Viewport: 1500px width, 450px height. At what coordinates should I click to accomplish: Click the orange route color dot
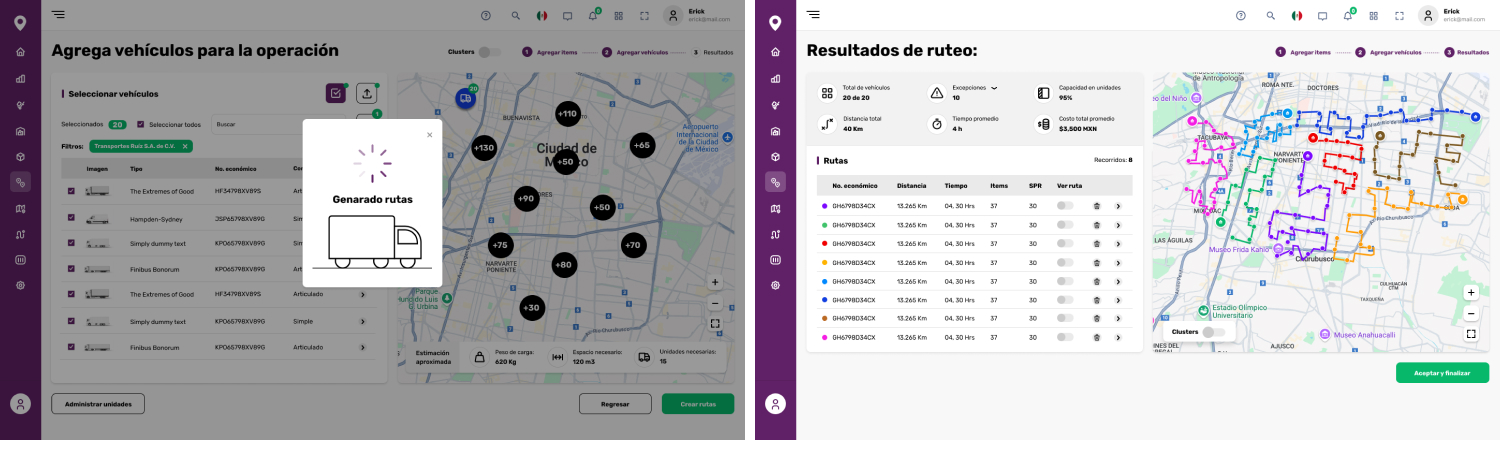pyautogui.click(x=825, y=318)
